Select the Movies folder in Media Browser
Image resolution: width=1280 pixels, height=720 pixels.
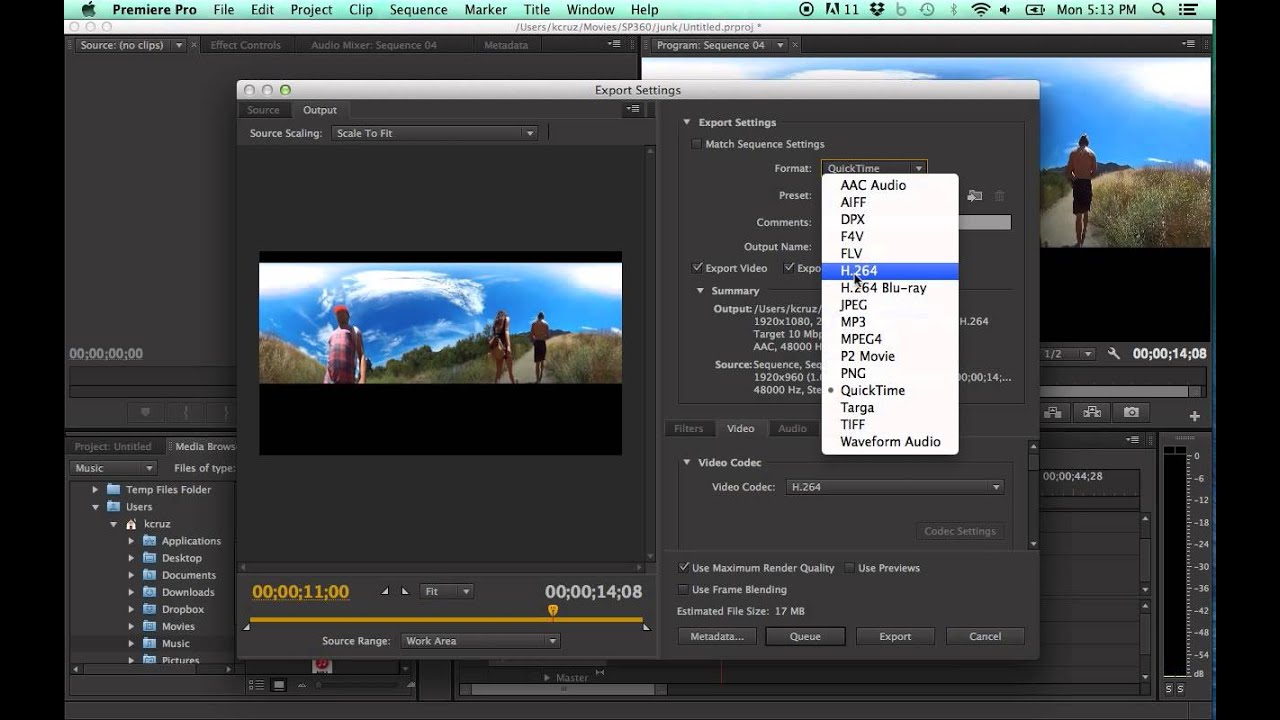point(178,627)
